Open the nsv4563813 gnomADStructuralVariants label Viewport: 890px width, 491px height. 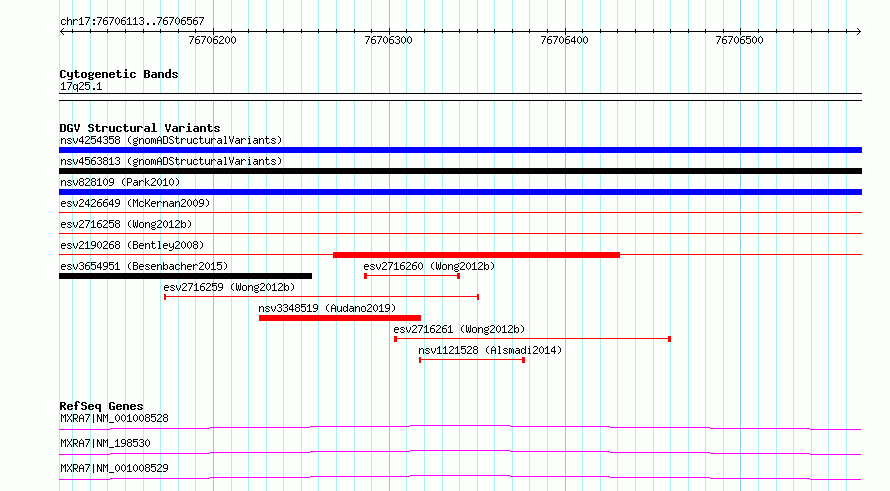pyautogui.click(x=171, y=161)
